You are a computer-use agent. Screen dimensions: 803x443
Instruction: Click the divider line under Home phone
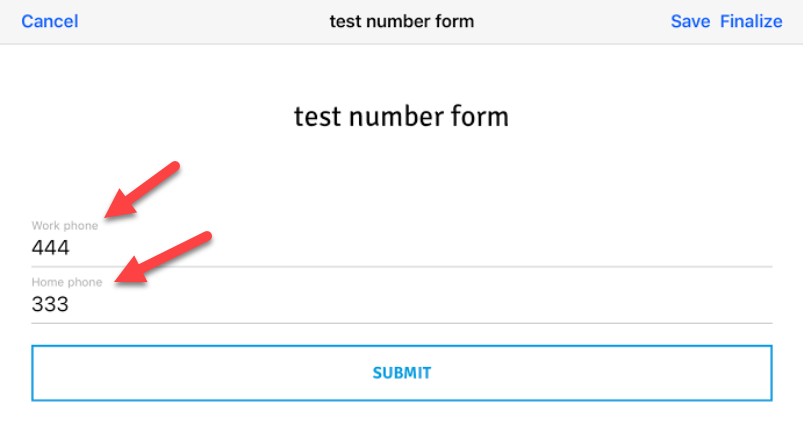(400, 323)
